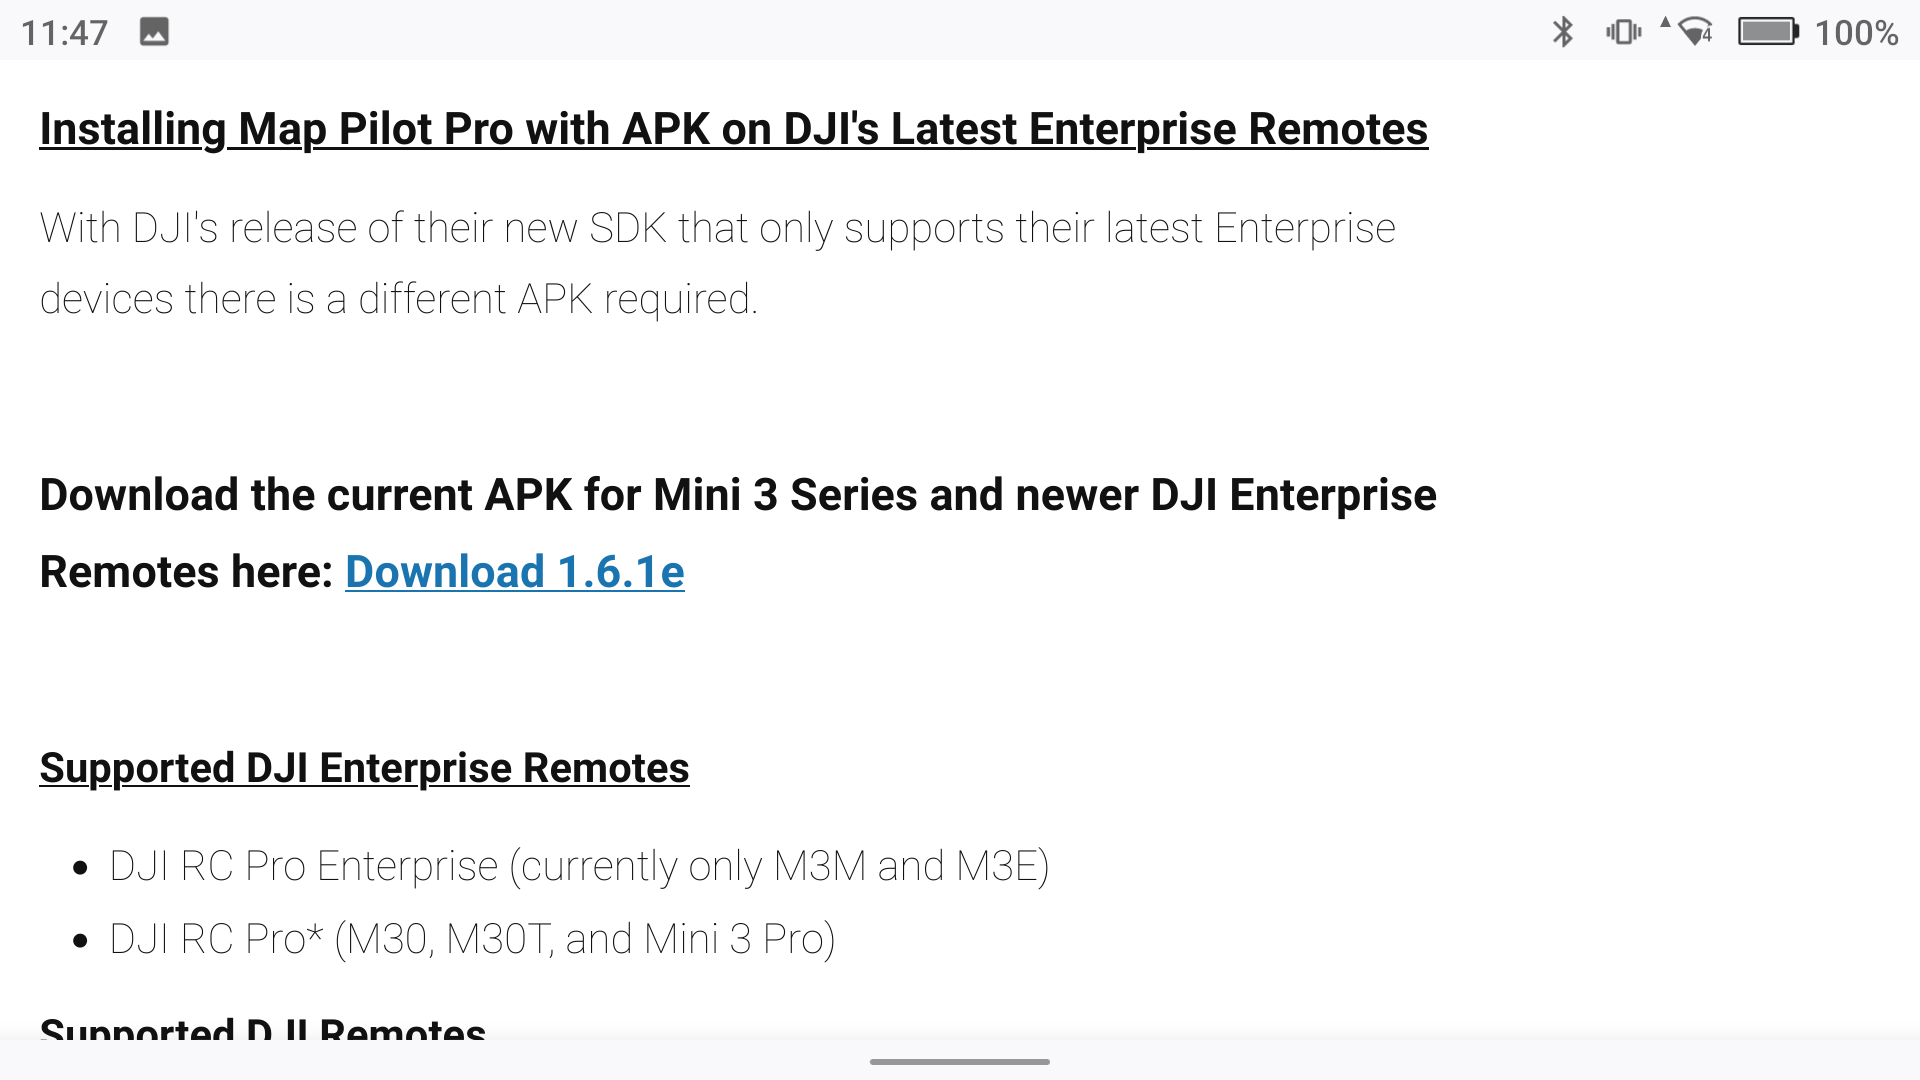Tap the vibrate mode icon
Screen dimensions: 1920x1080
[1623, 32]
